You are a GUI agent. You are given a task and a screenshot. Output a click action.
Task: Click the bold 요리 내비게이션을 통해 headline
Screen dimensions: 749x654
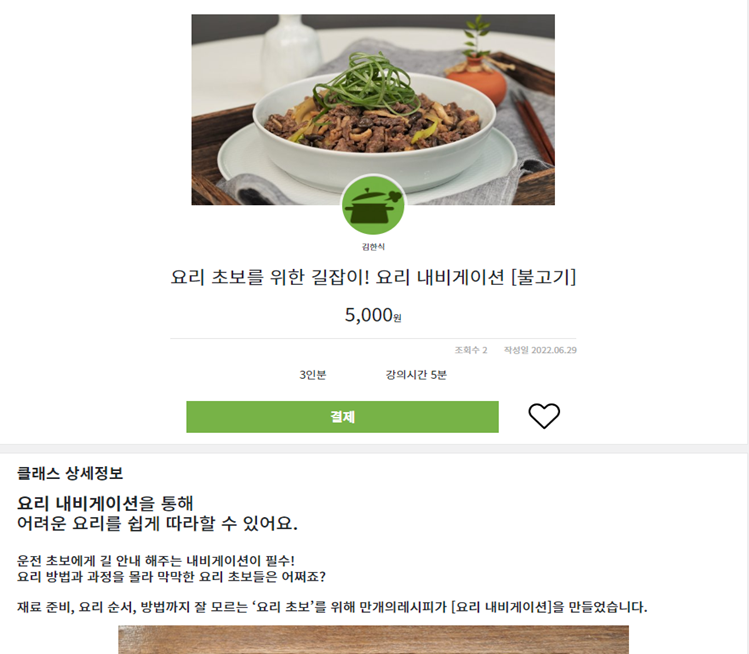pos(105,503)
